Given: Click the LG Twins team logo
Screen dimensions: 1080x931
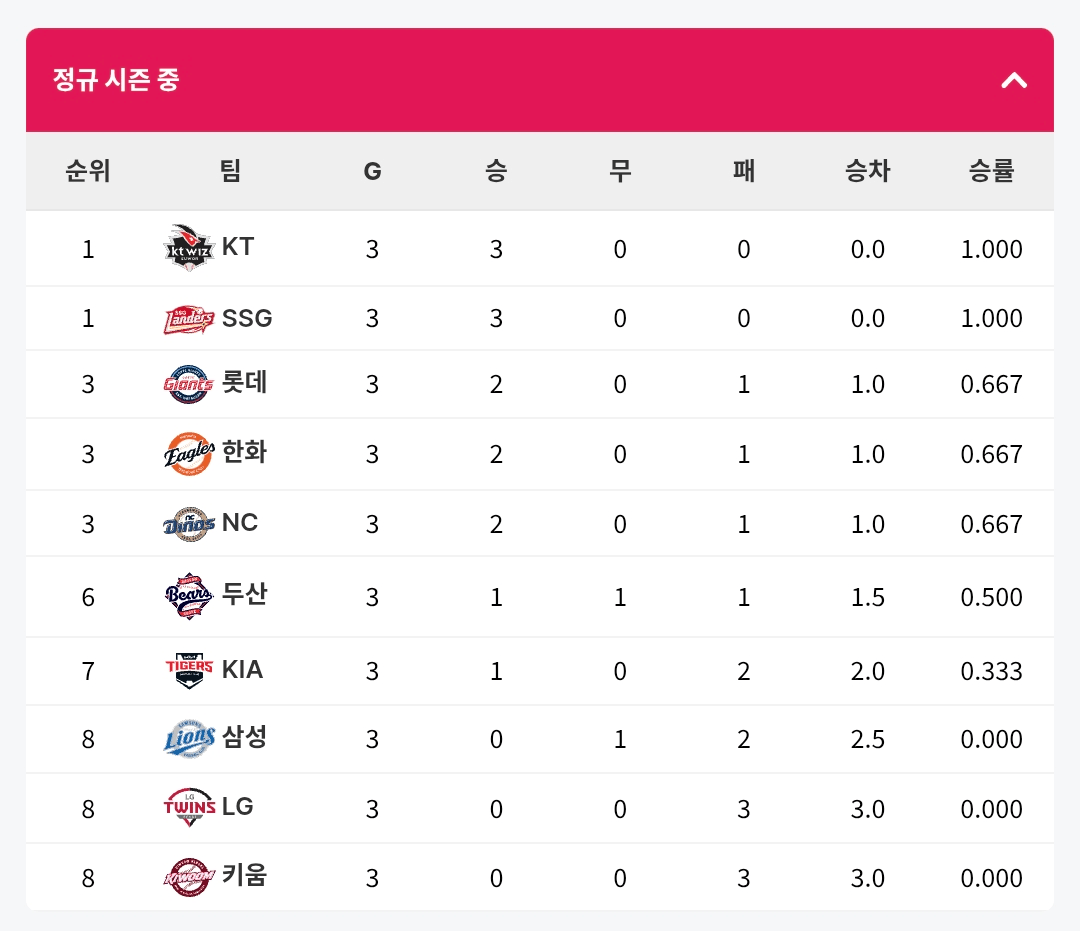Looking at the screenshot, I should (189, 808).
